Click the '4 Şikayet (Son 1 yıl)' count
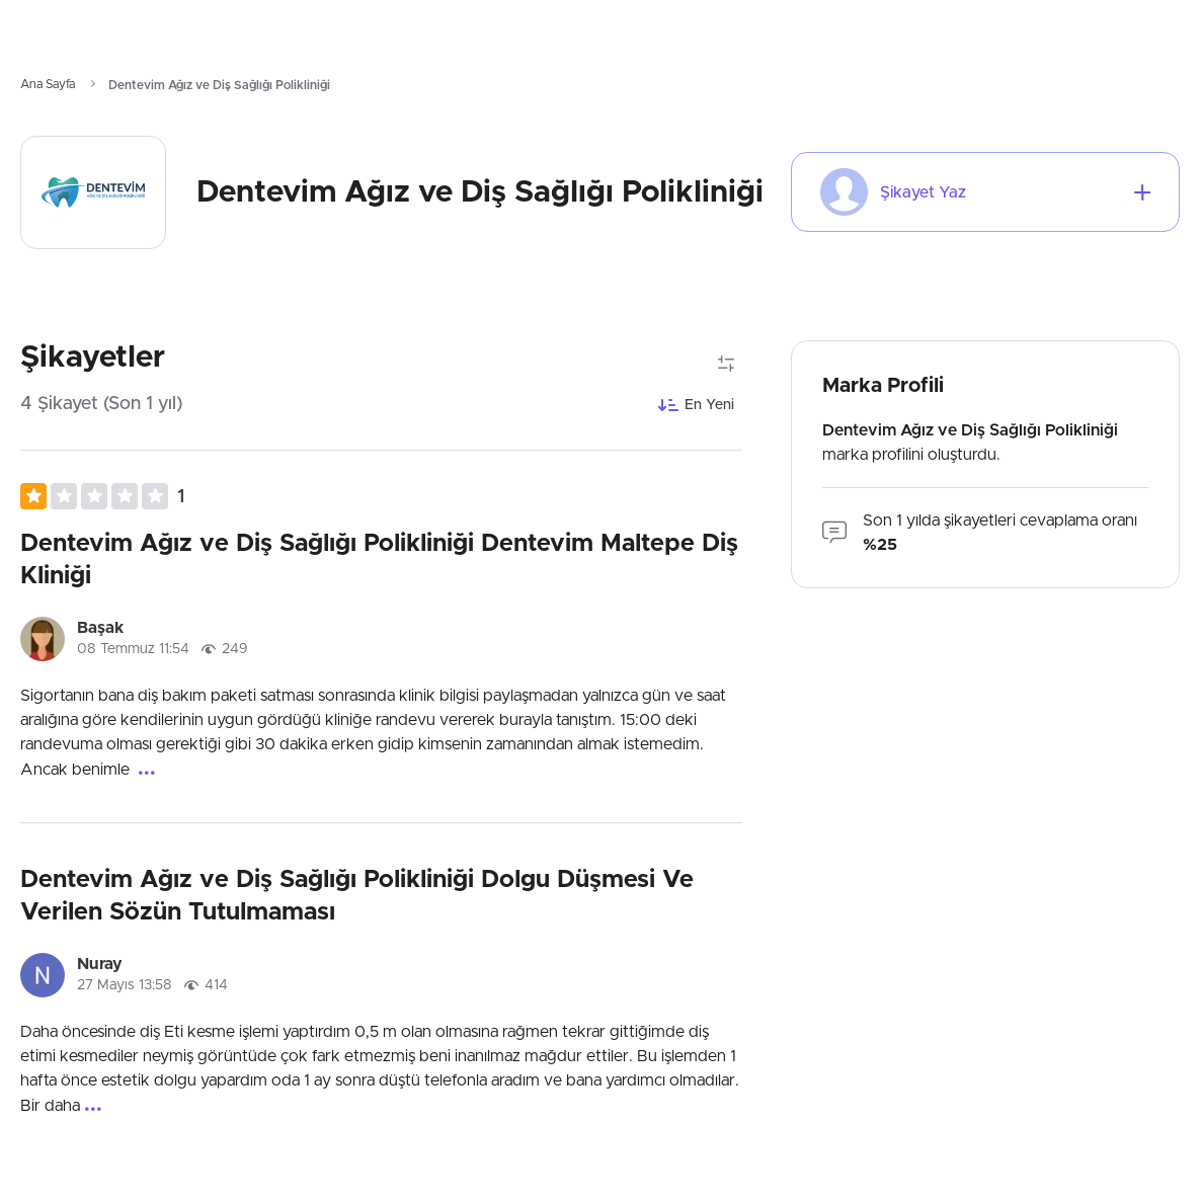 101,403
